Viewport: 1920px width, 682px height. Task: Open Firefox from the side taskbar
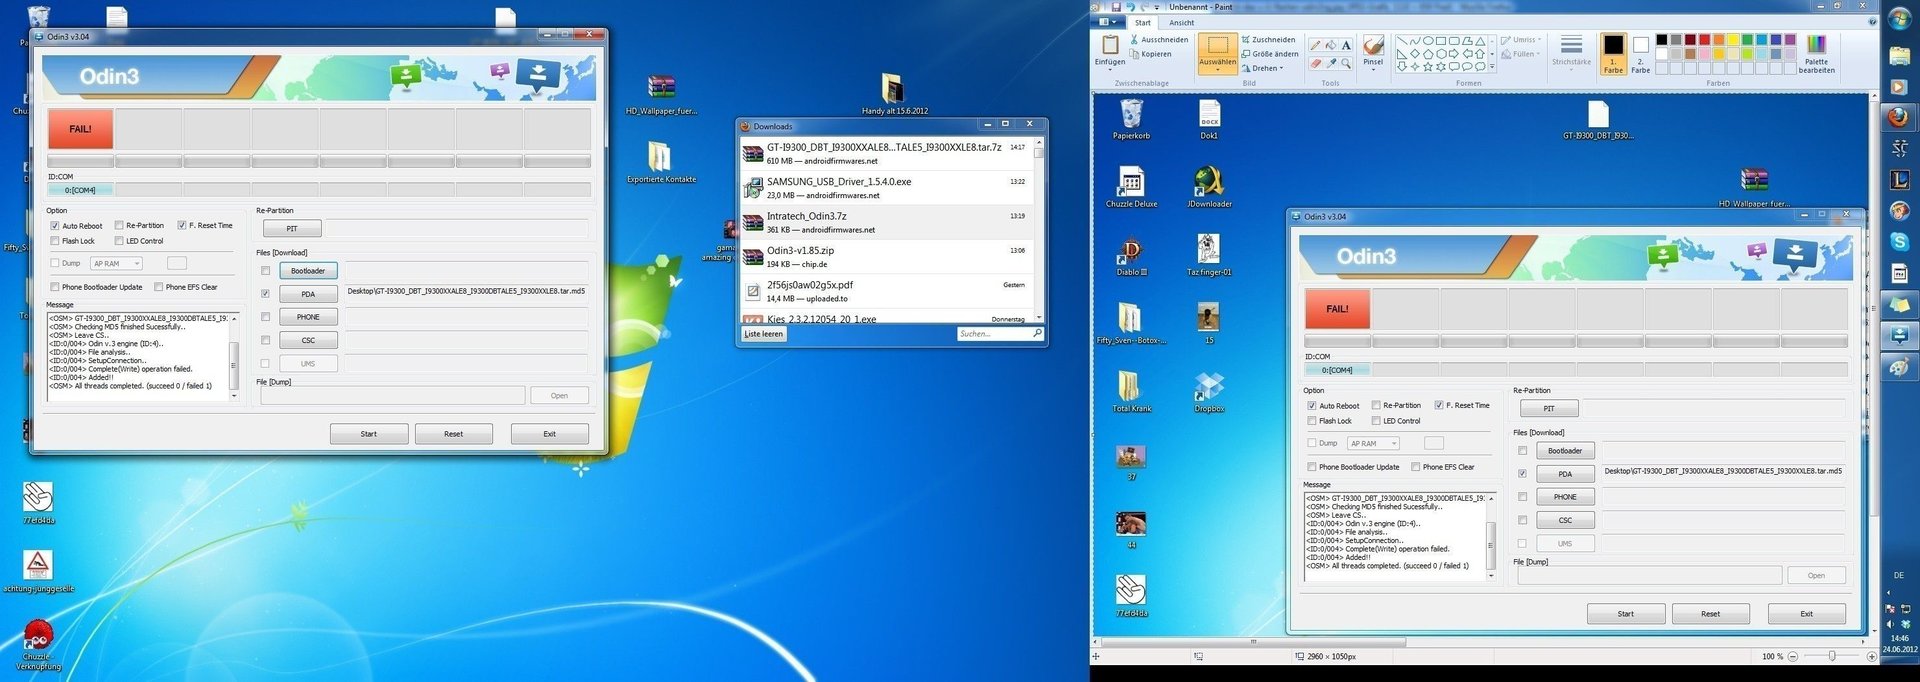tap(1899, 117)
